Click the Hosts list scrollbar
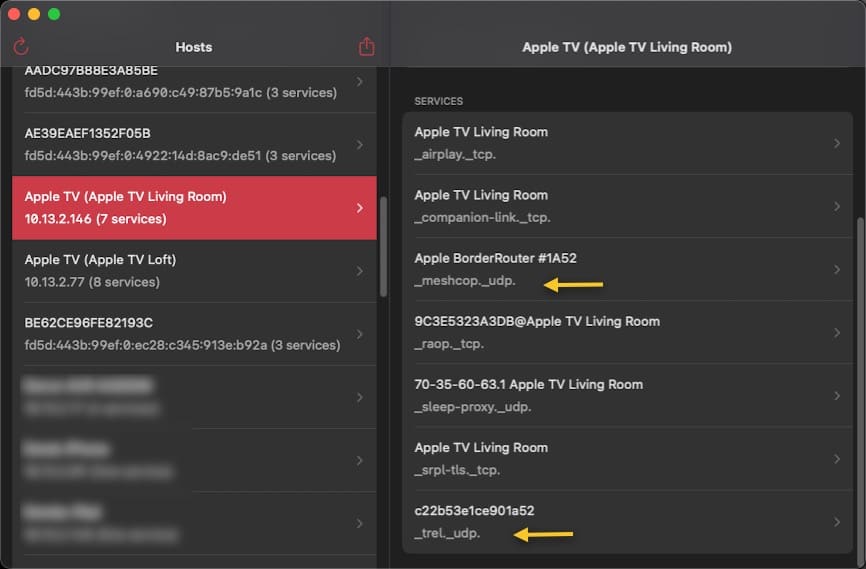Viewport: 866px width, 569px height. pyautogui.click(x=383, y=247)
